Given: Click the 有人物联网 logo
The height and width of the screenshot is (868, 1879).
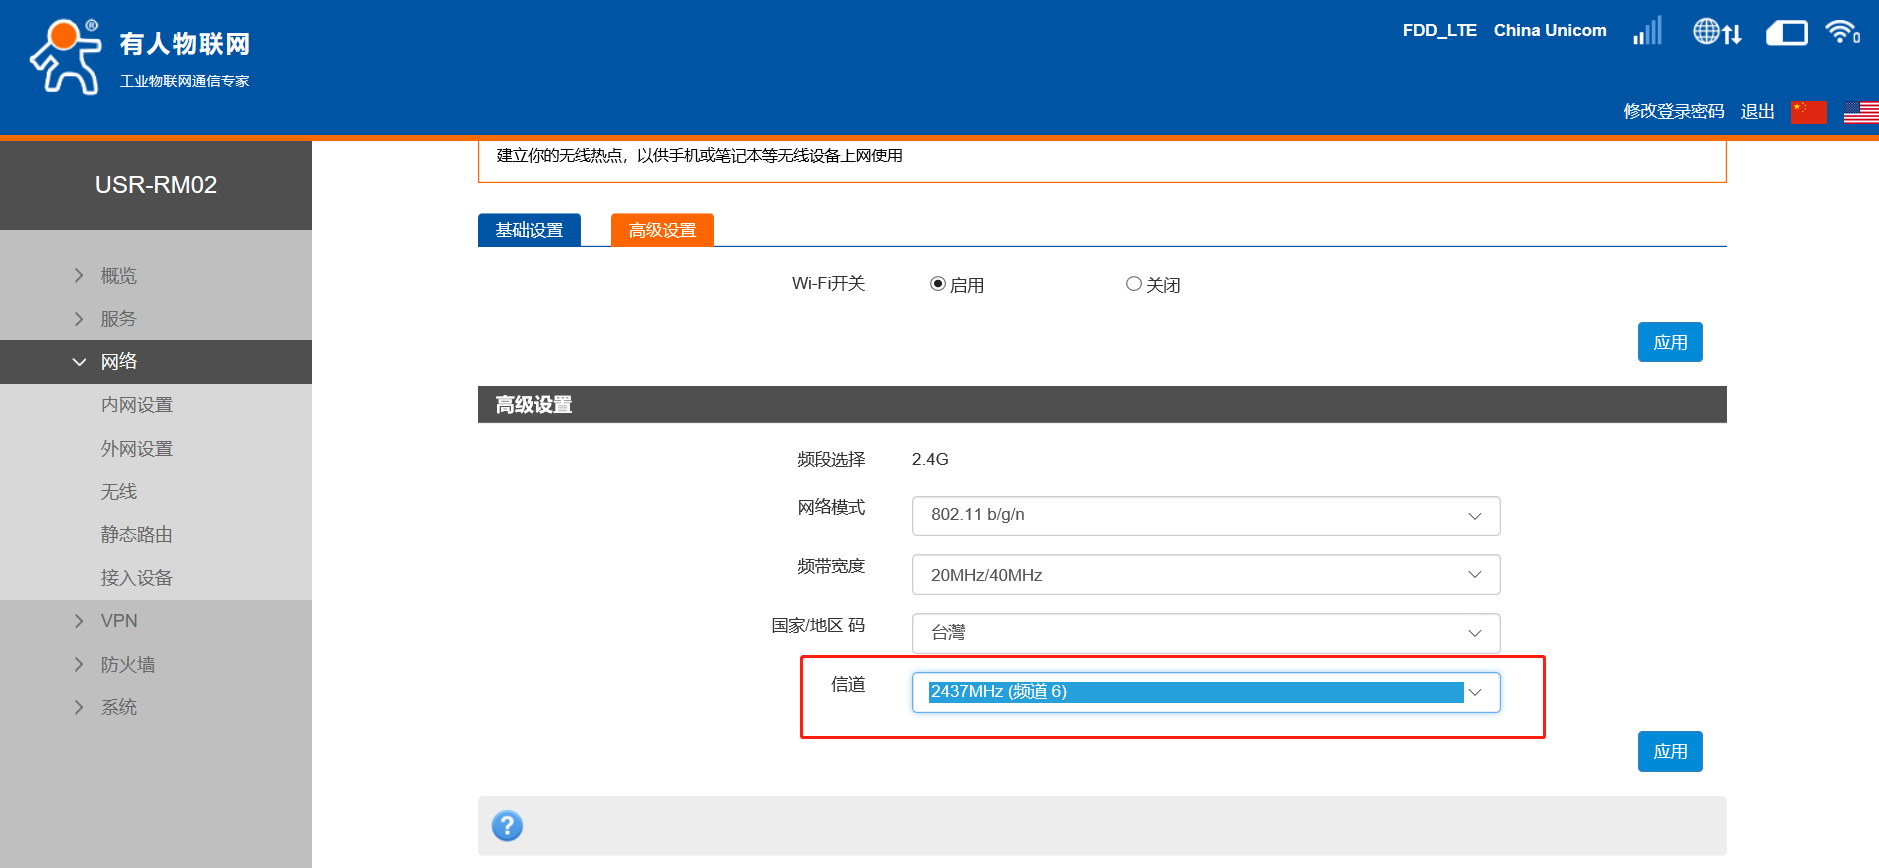Looking at the screenshot, I should [140, 57].
